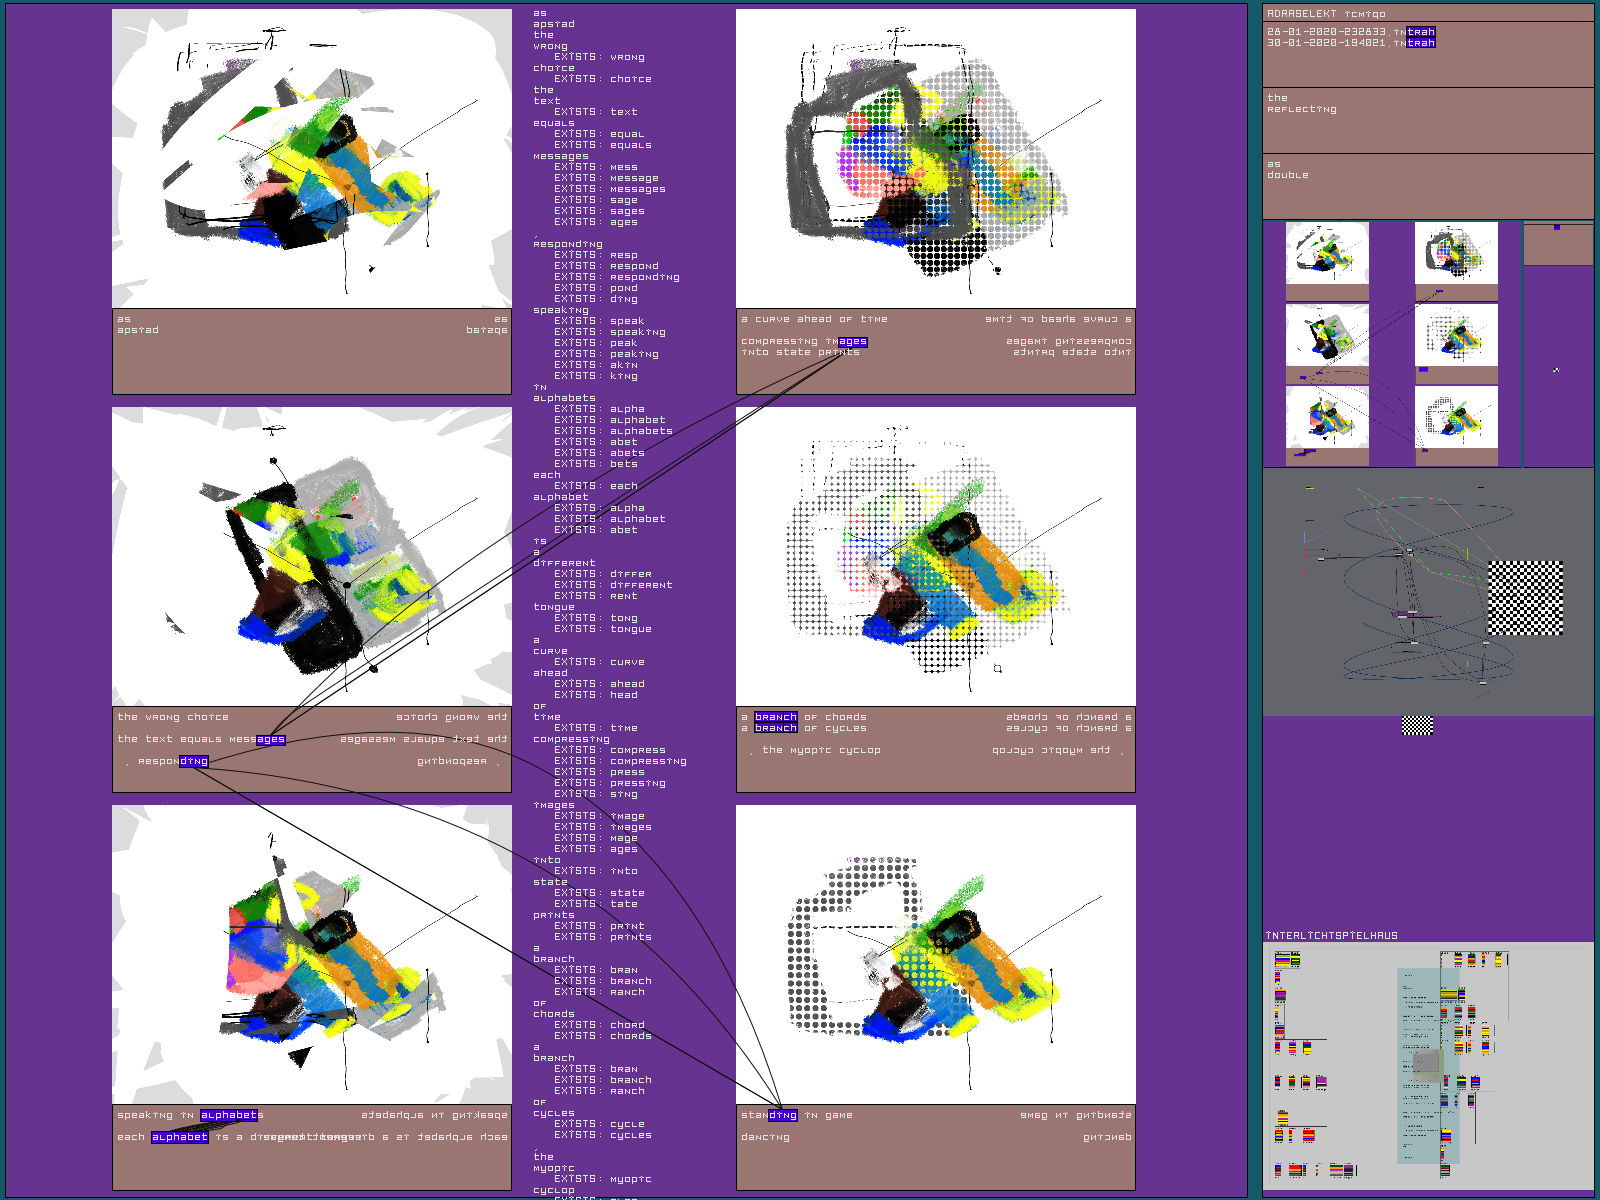Screen dimensions: 1600x1200
Task: Click the INTERLICHTSPIELHAUS panel header
Action: 1331,936
